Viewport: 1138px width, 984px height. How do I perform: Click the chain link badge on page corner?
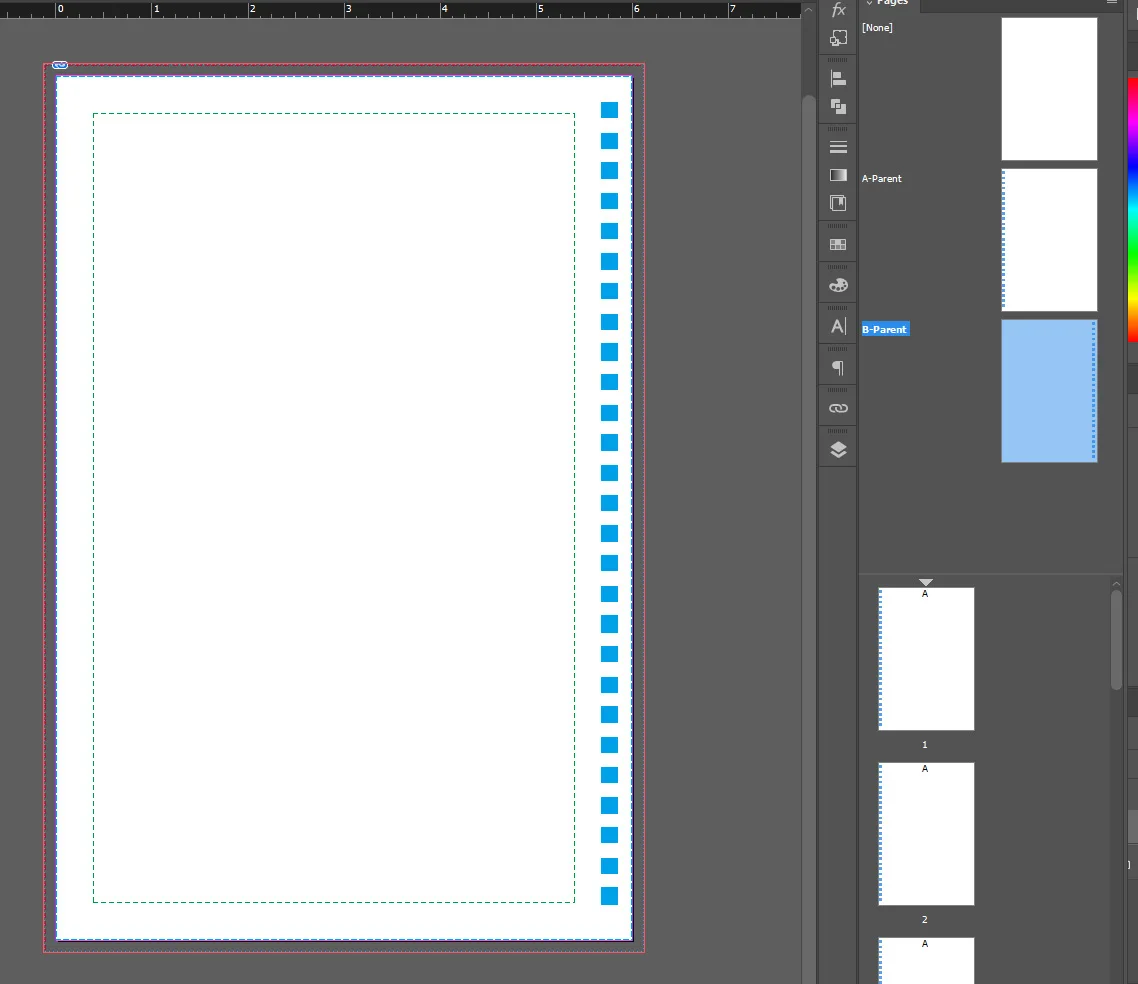60,65
